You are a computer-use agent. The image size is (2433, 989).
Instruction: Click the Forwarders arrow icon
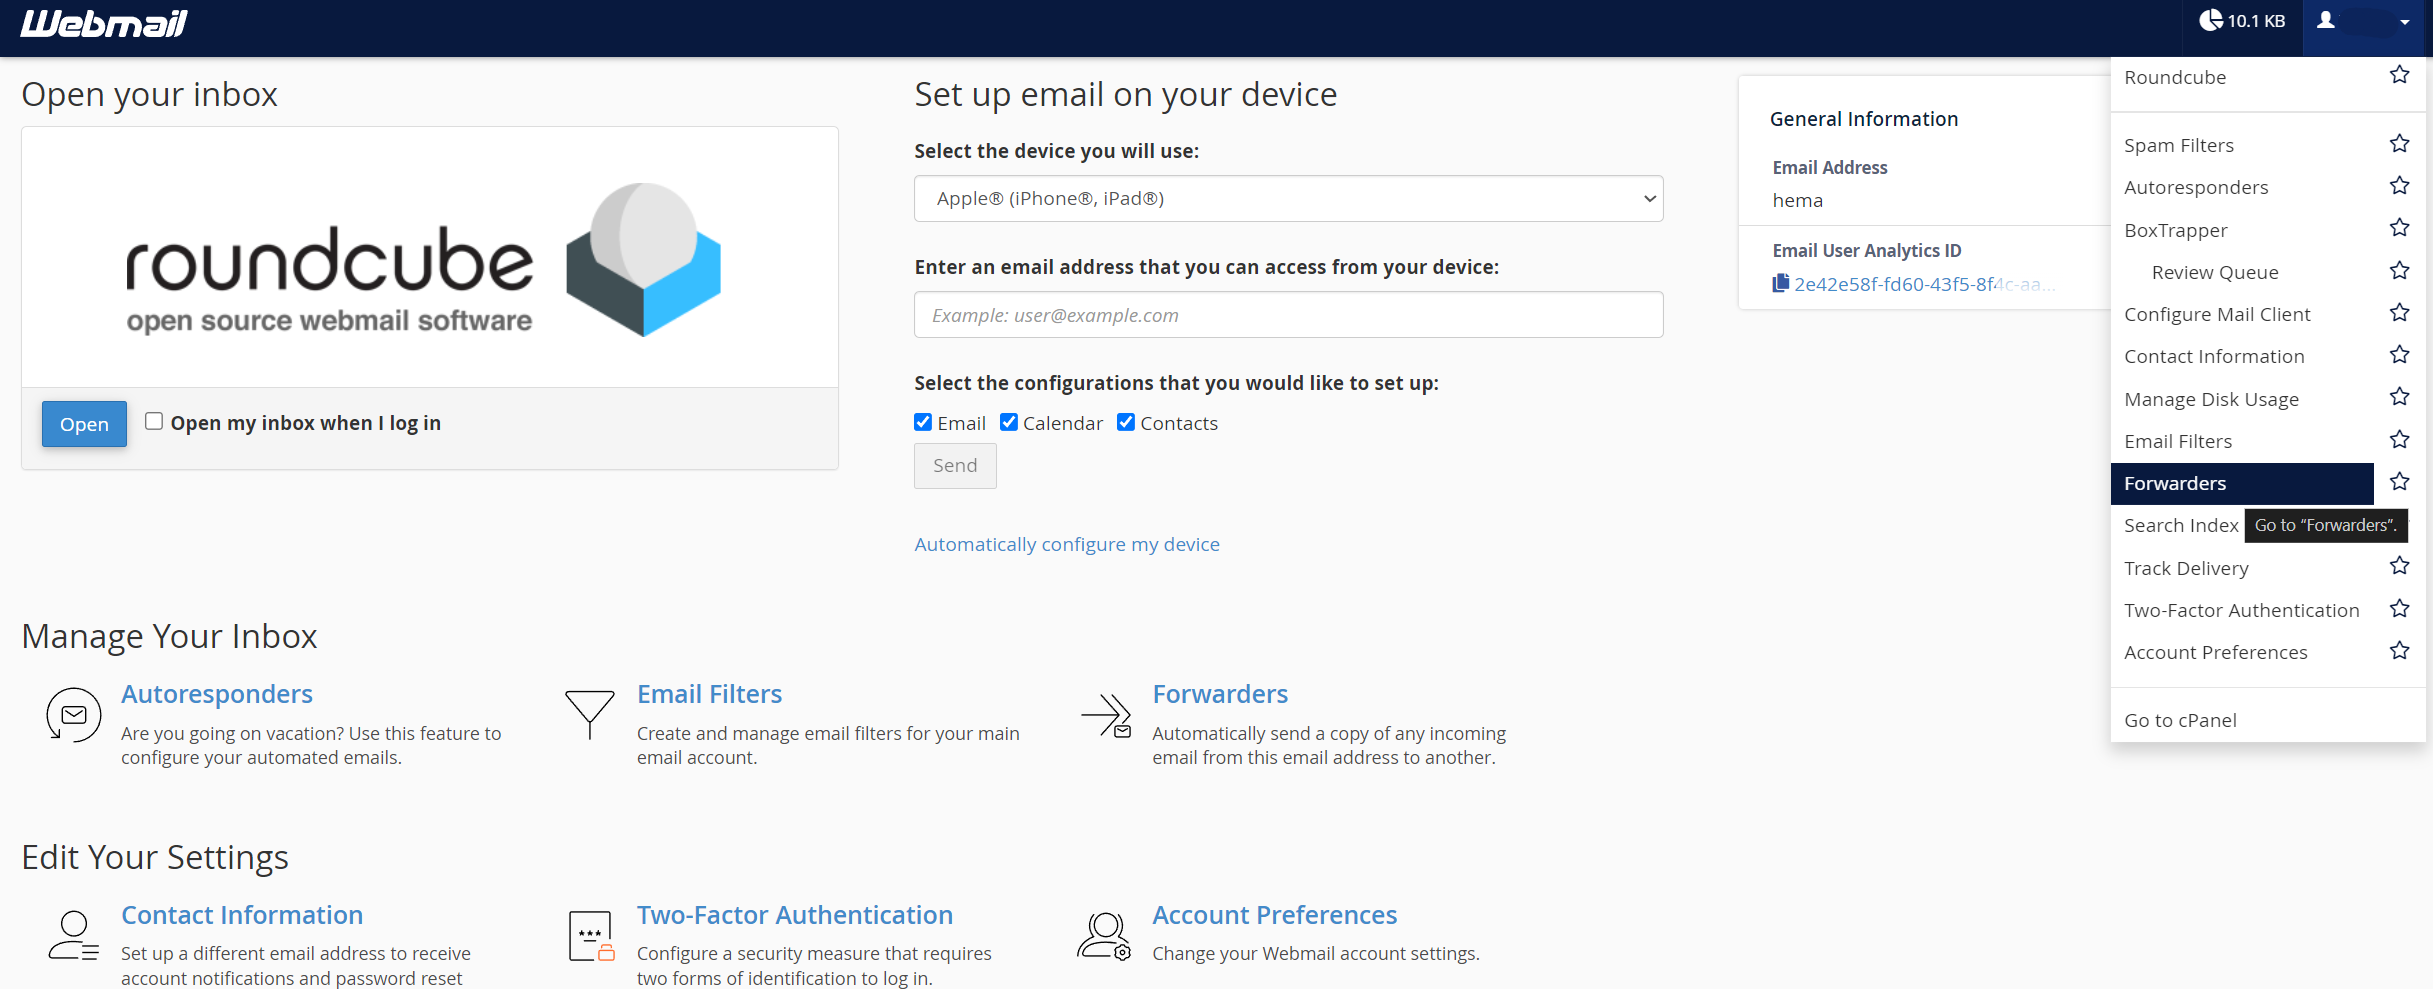[1106, 715]
